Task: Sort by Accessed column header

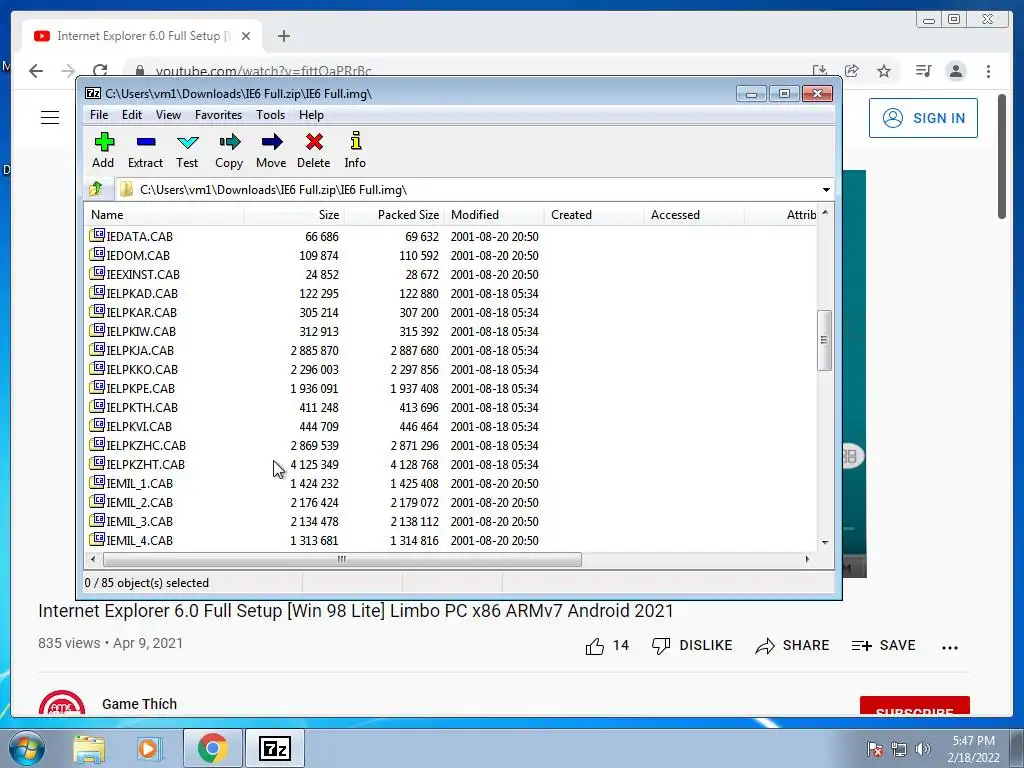Action: click(x=694, y=215)
